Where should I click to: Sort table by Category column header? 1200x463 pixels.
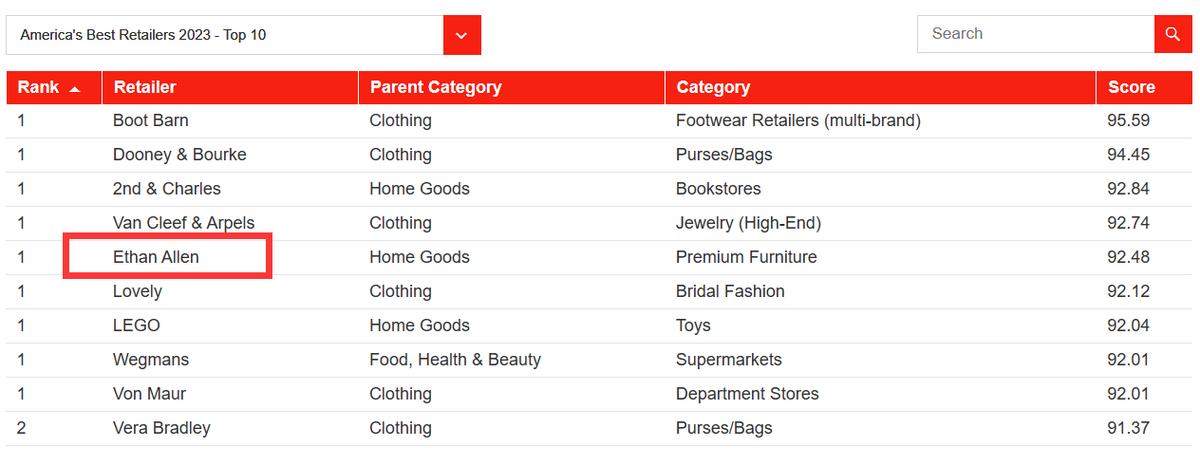click(x=713, y=87)
